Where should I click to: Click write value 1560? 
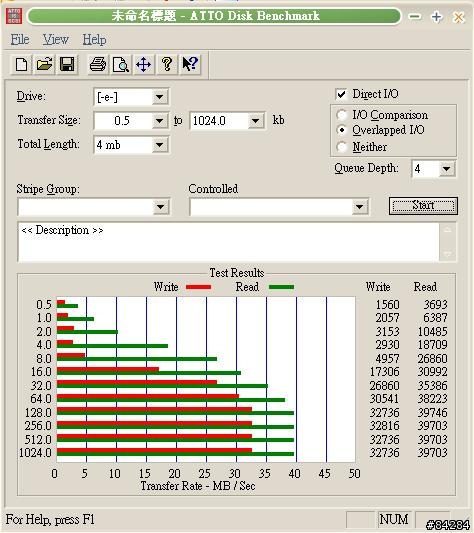388,305
